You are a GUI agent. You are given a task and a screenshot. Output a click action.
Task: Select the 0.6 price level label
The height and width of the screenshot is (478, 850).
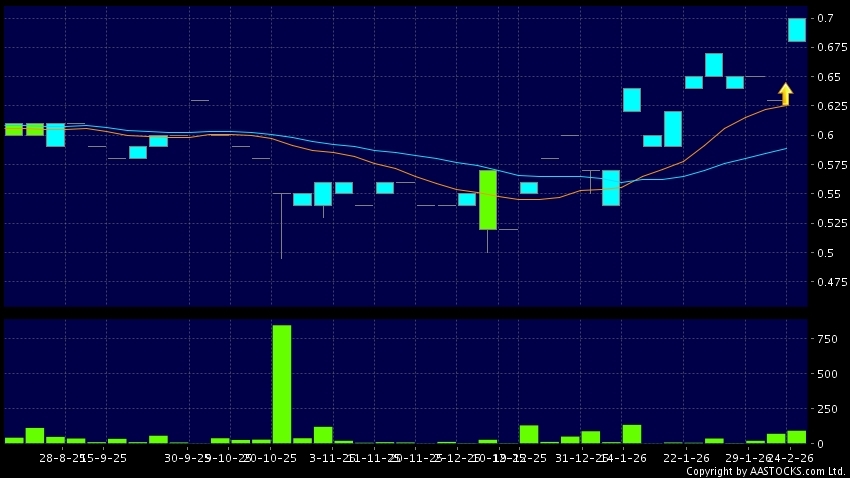tap(826, 136)
